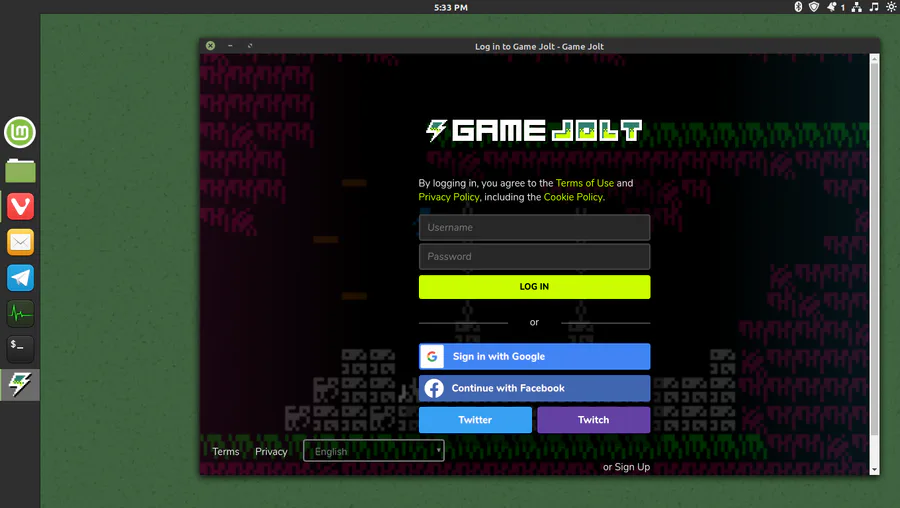This screenshot has width=900, height=508.
Task: Open the music note tray icon
Action: 874,7
